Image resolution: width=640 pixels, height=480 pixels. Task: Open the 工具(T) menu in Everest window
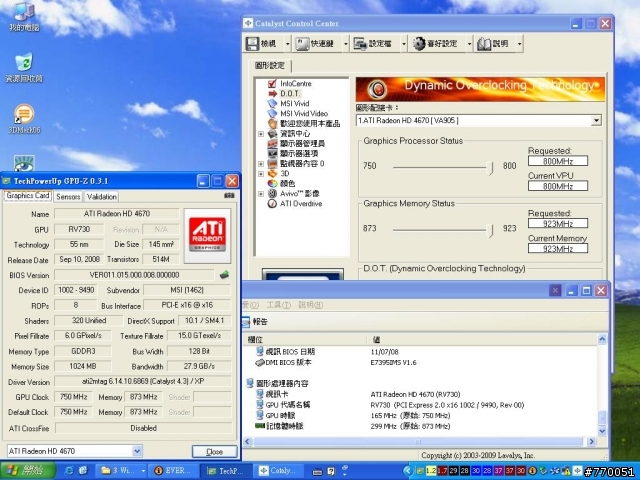(x=278, y=305)
